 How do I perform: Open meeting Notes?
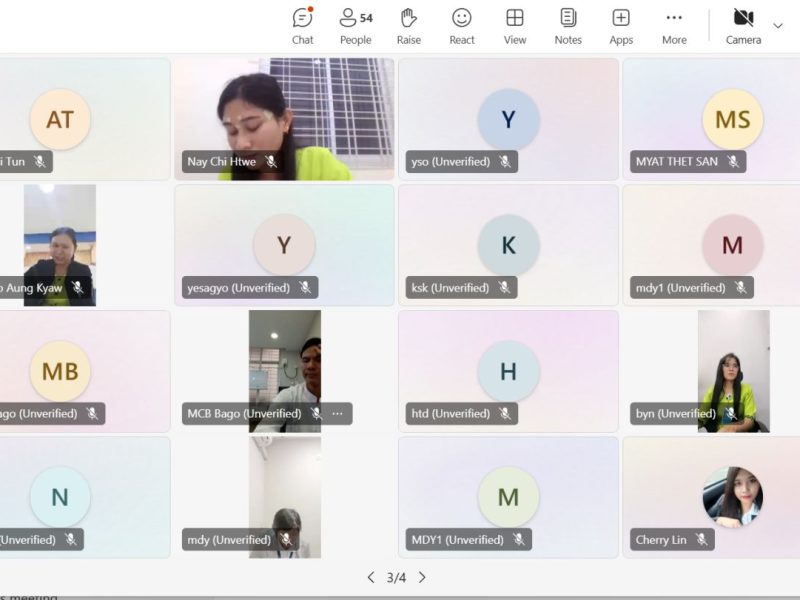pos(568,27)
